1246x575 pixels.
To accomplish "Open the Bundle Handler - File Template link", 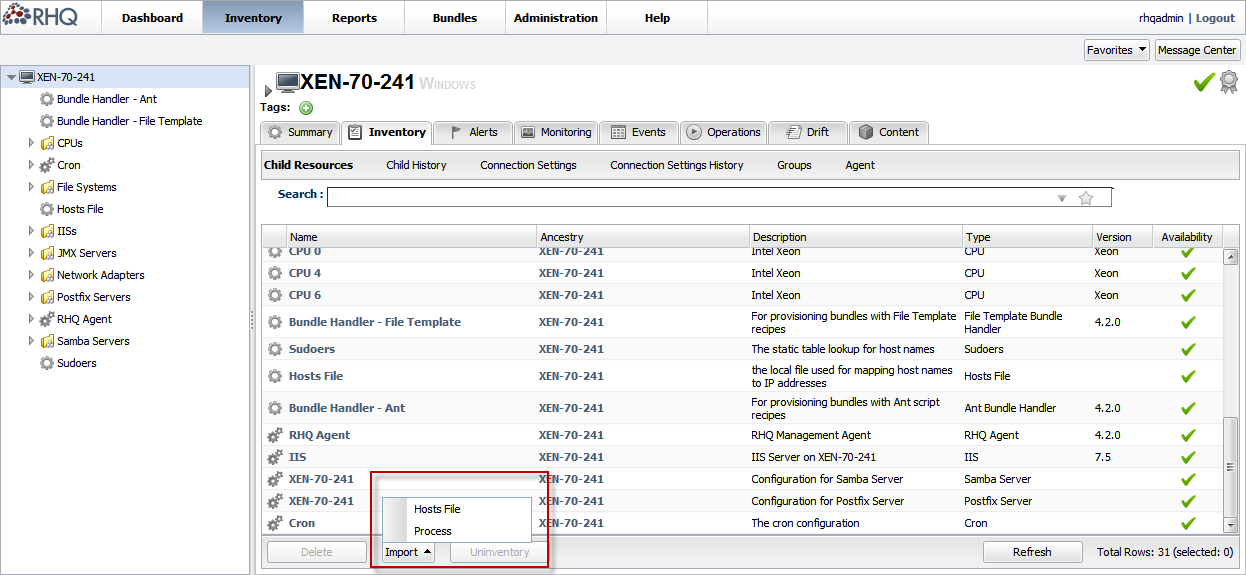I will tap(375, 322).
